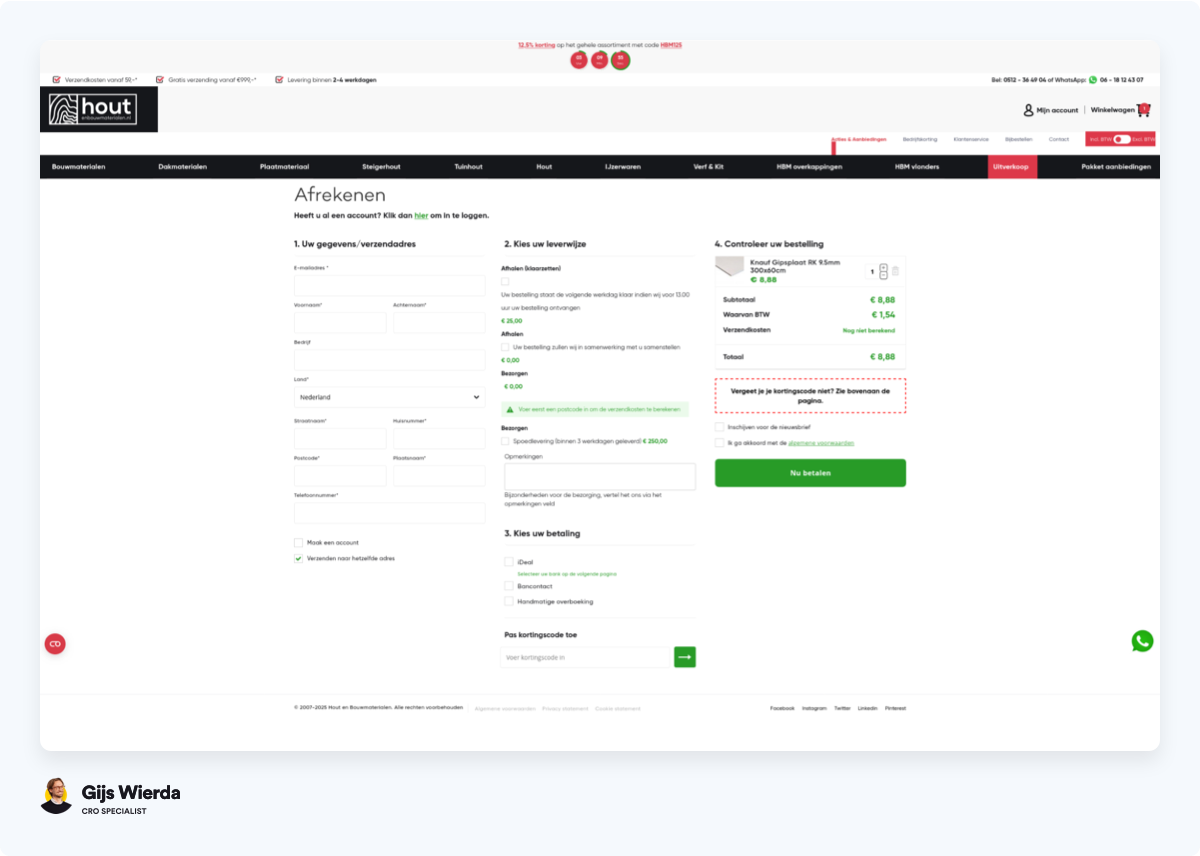The image size is (1200, 856).
Task: Open the shopping cart icon
Action: pyautogui.click(x=1143, y=110)
